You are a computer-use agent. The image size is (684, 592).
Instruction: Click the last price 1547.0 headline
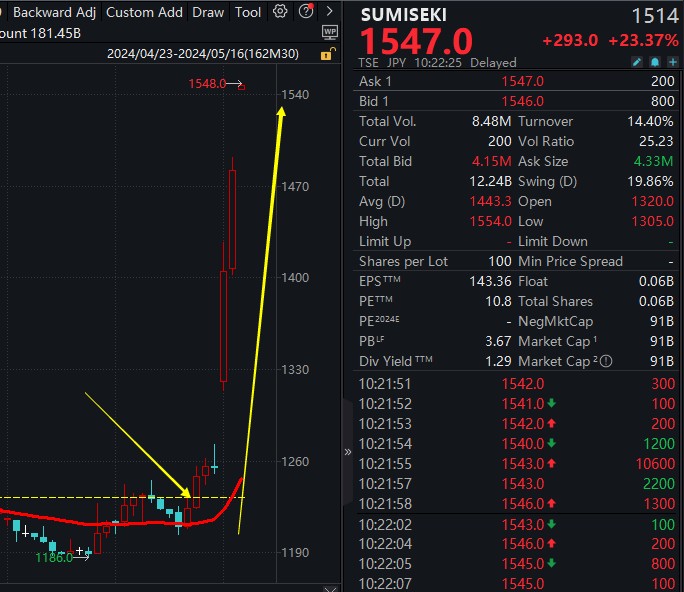coord(416,41)
